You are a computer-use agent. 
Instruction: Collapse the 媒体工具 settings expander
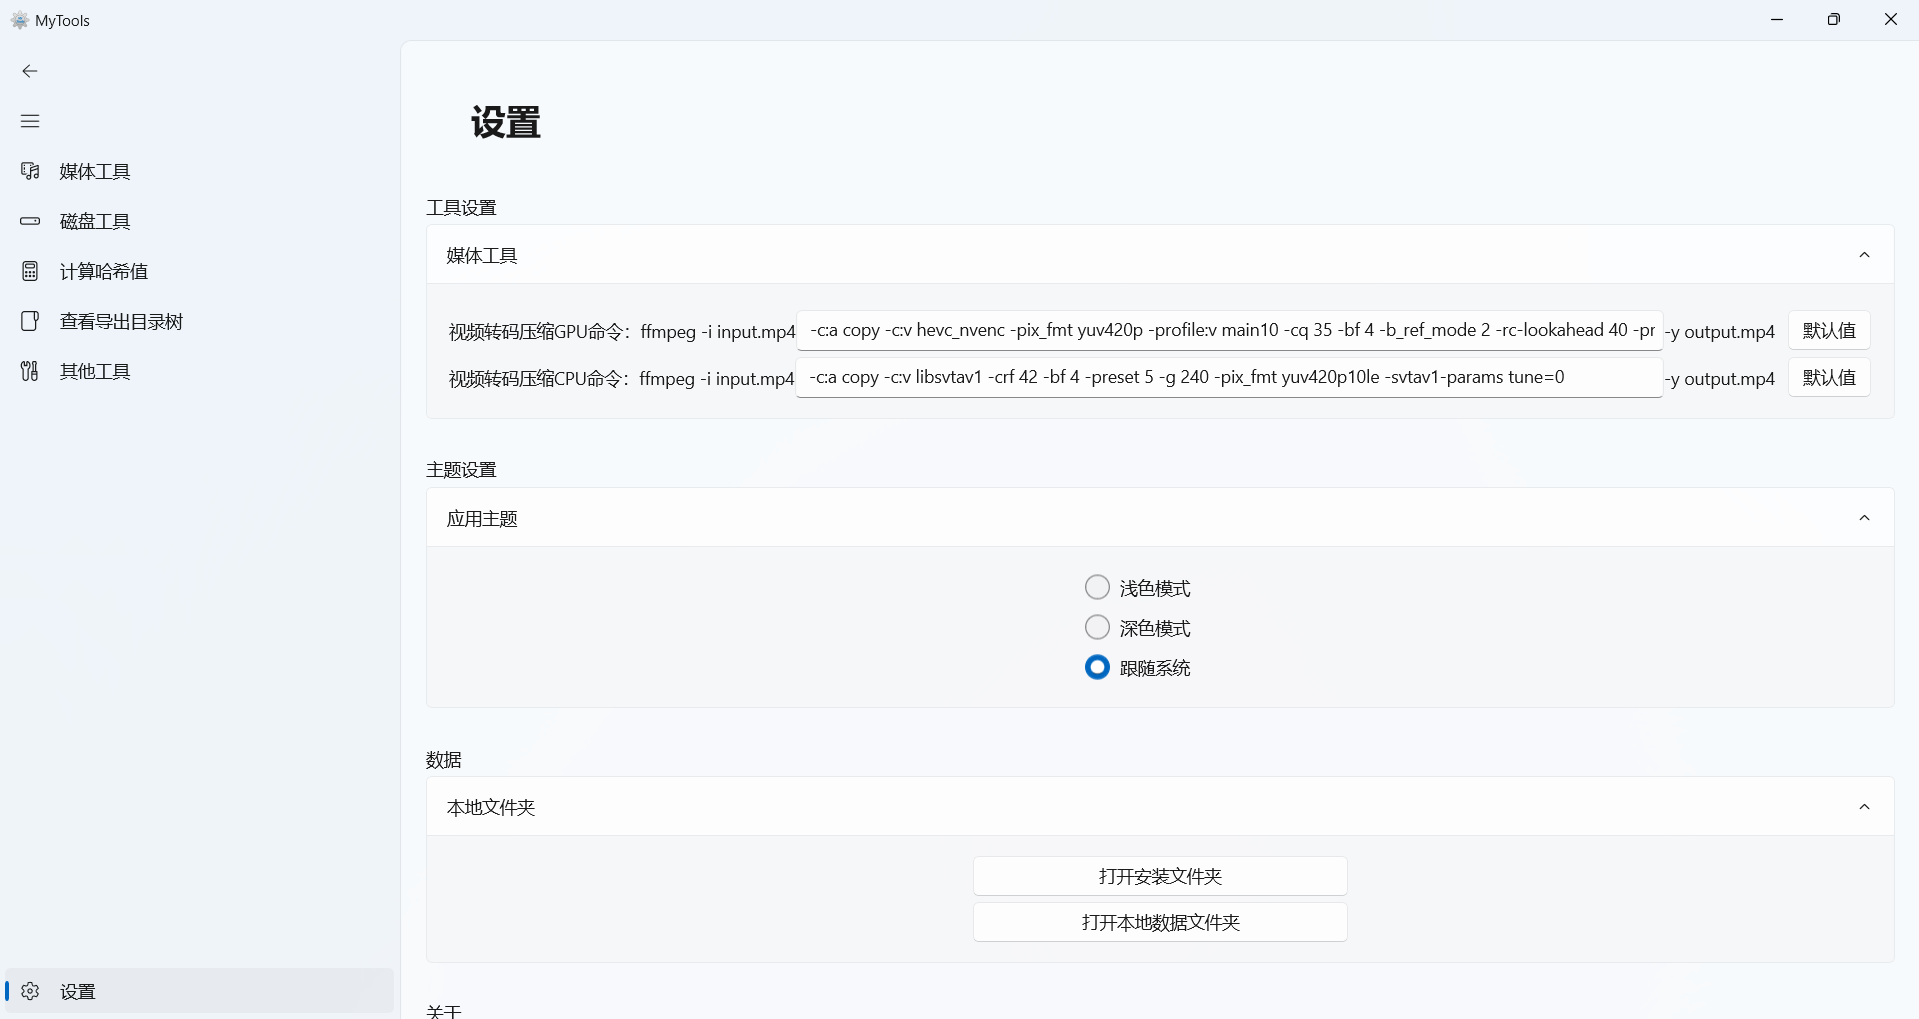click(x=1864, y=255)
